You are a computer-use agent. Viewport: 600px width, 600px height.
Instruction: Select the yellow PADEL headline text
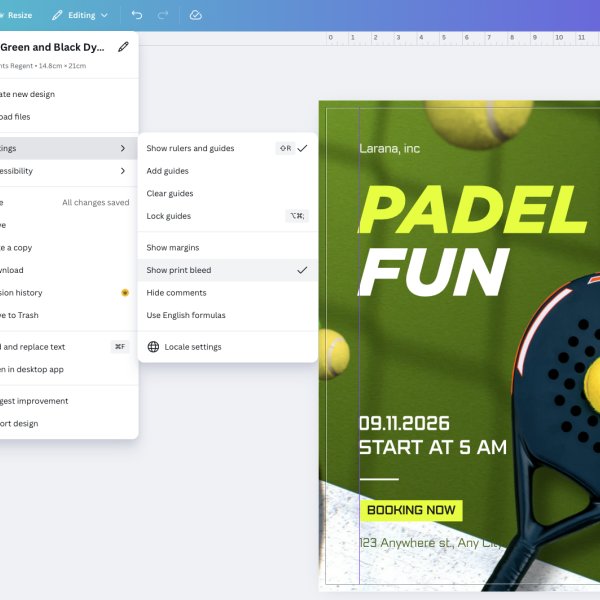point(470,210)
